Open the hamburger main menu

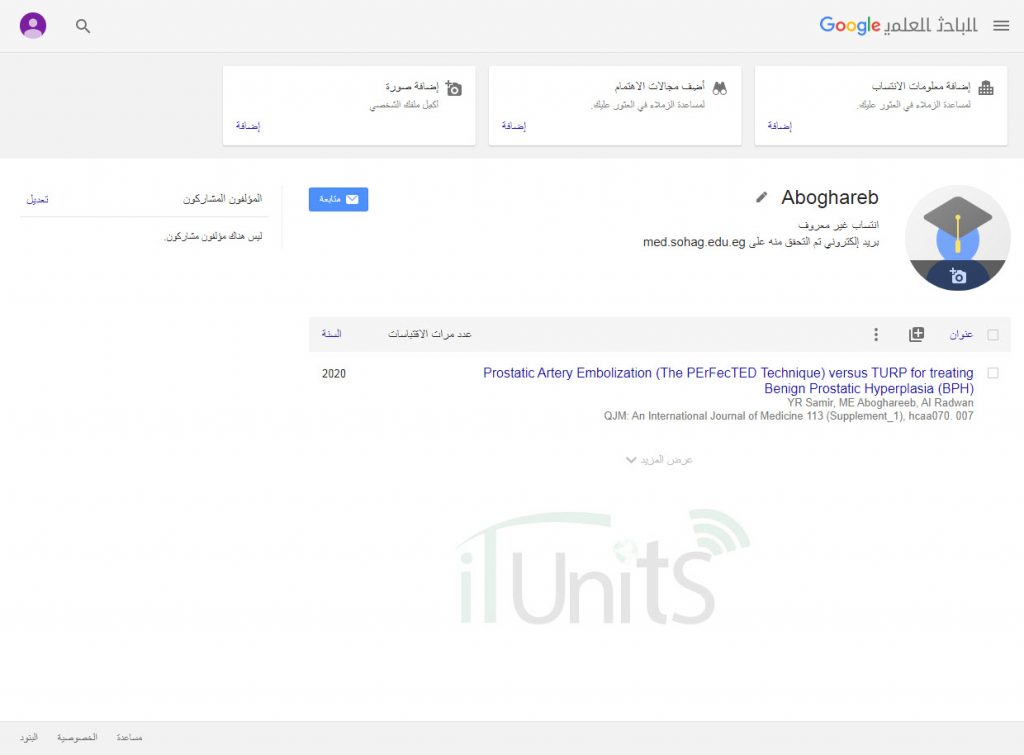(1001, 26)
